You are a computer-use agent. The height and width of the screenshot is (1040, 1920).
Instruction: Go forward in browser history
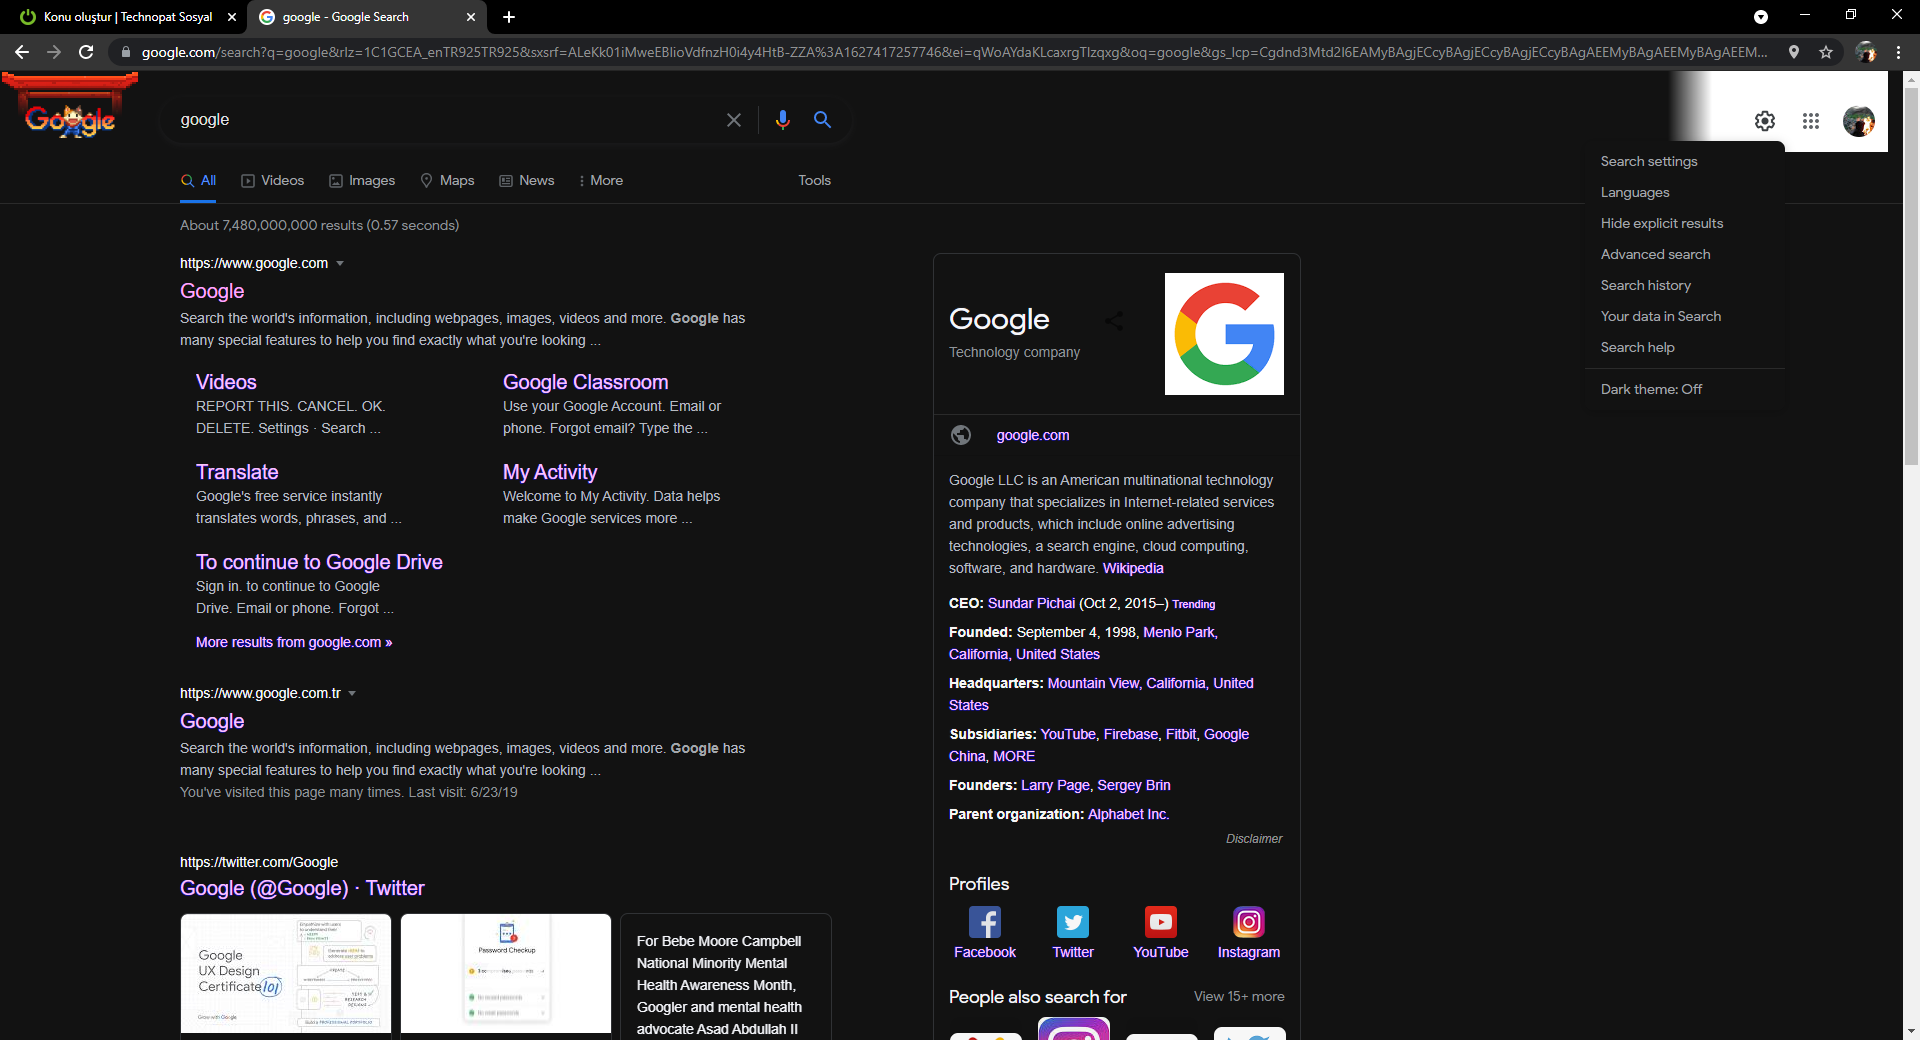coord(54,52)
